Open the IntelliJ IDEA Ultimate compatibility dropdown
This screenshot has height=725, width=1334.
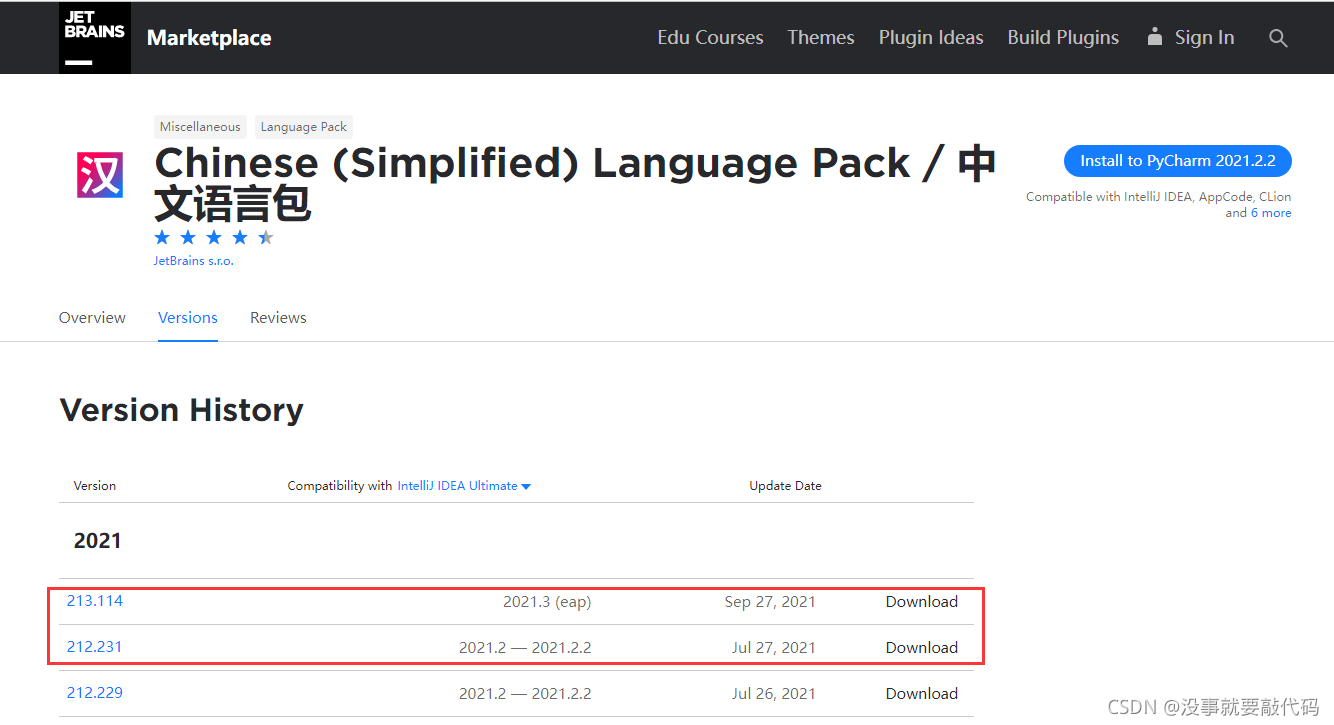point(464,486)
